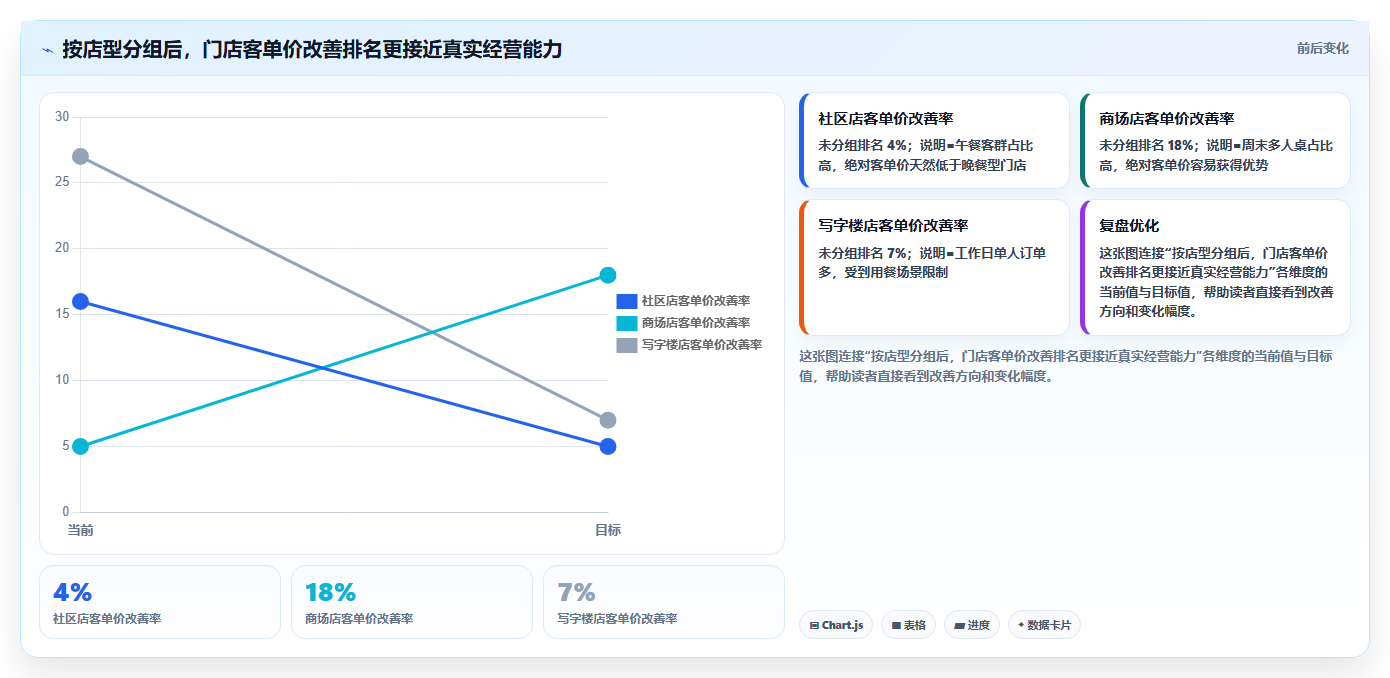This screenshot has width=1390, height=678.
Task: Click the 18% KPI value
Action: point(330,592)
